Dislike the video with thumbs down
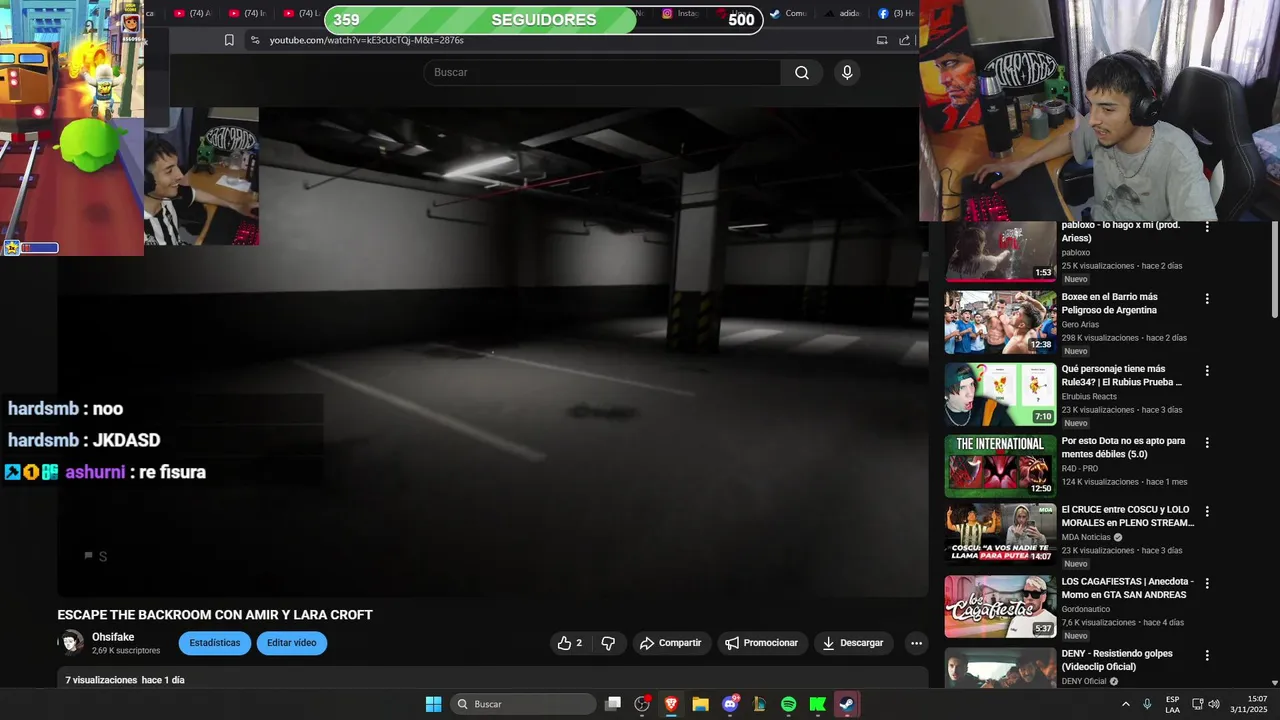Viewport: 1280px width, 720px height. pyautogui.click(x=608, y=643)
